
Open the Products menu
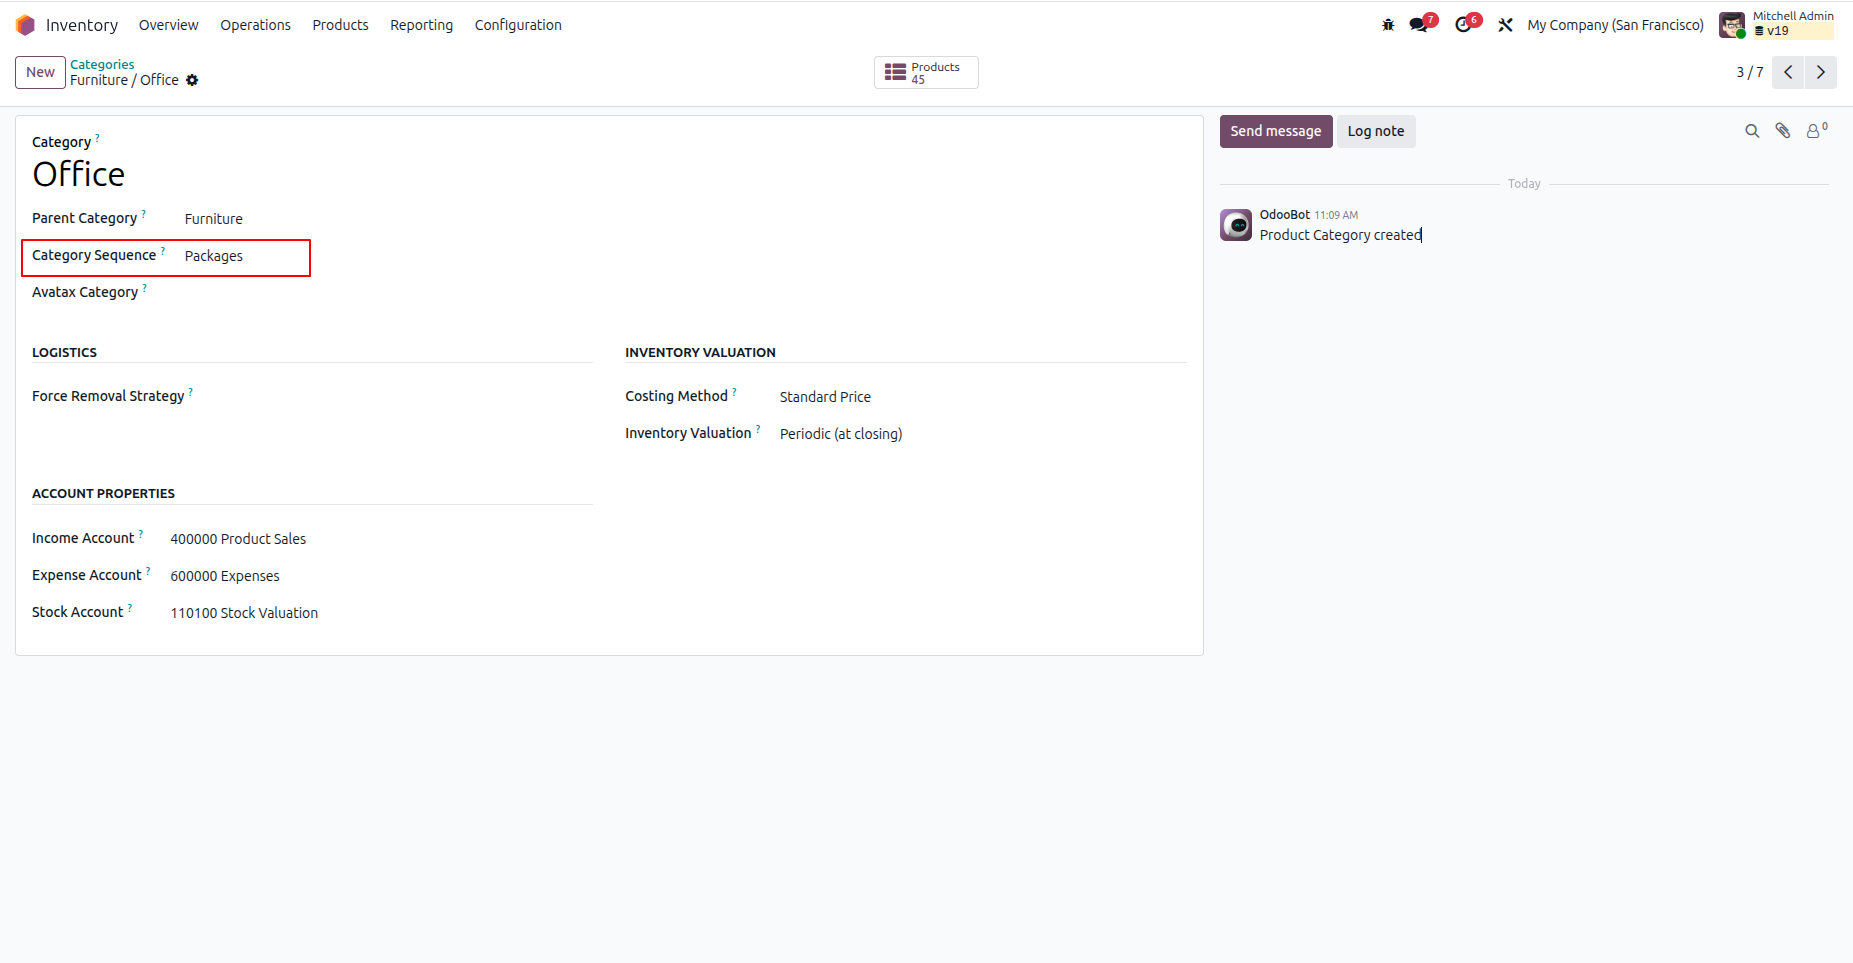(340, 25)
